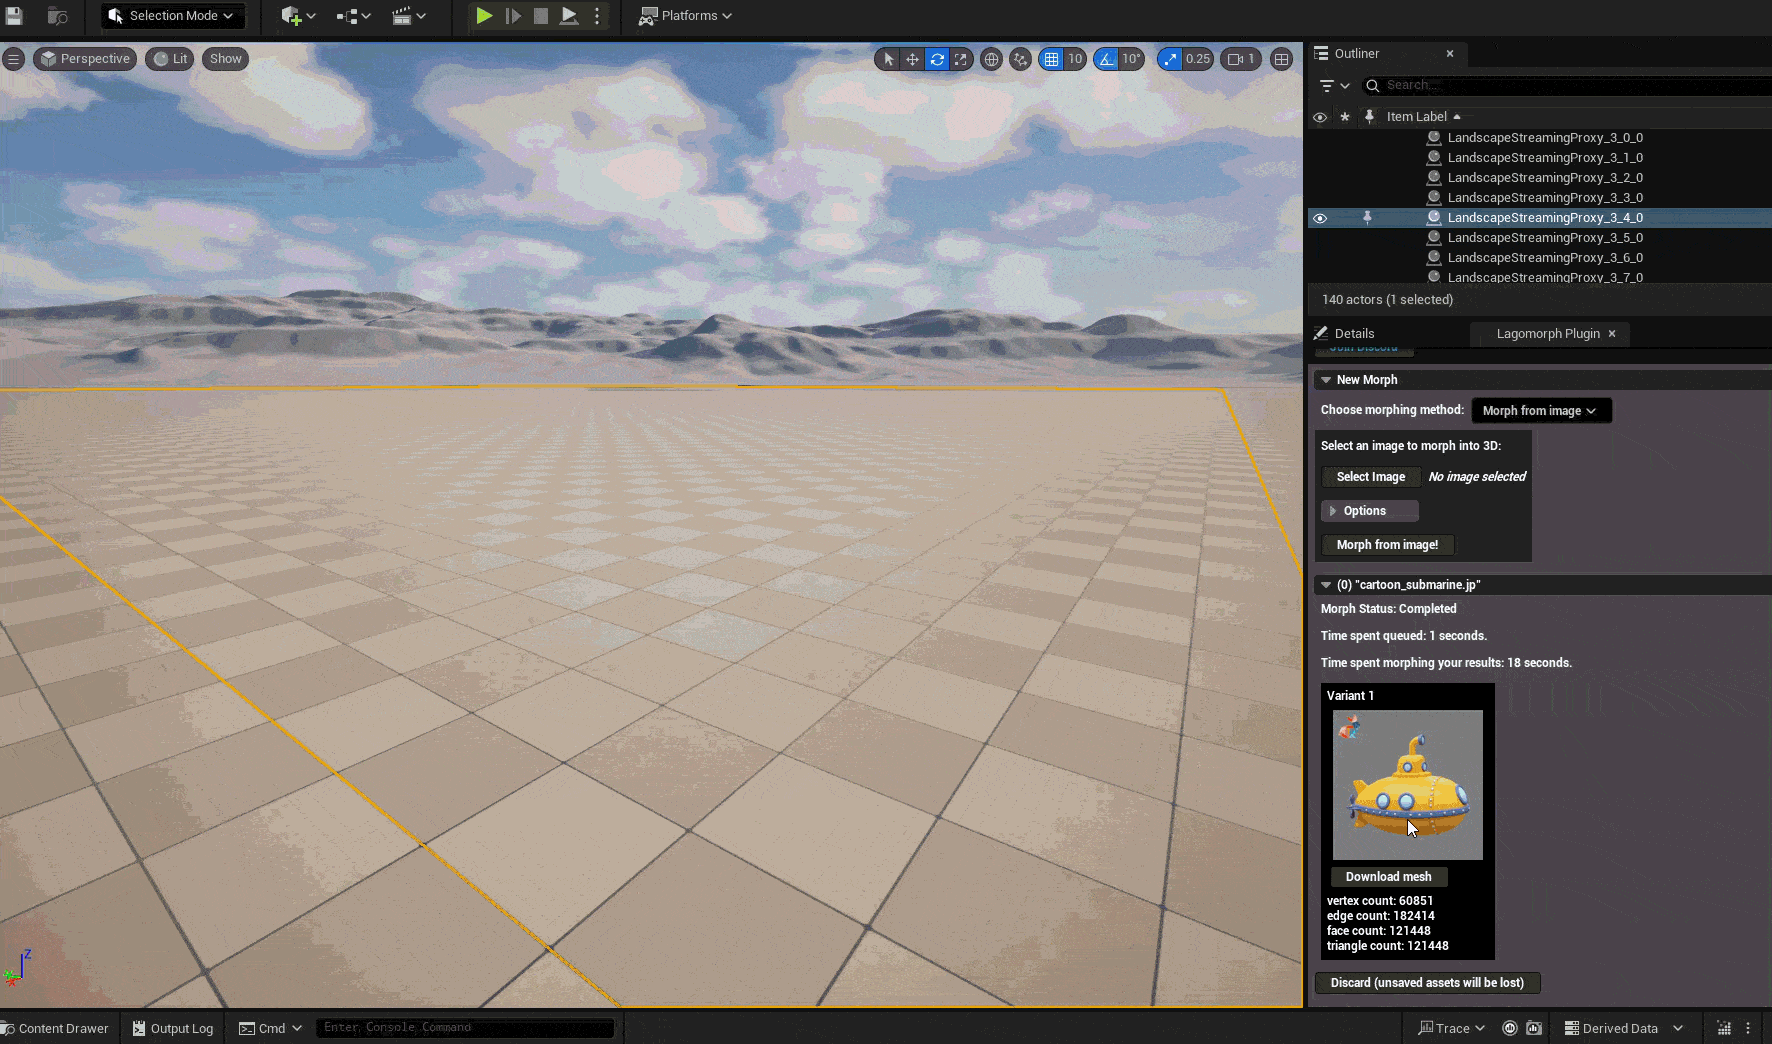Select the scale transform tool

click(961, 59)
